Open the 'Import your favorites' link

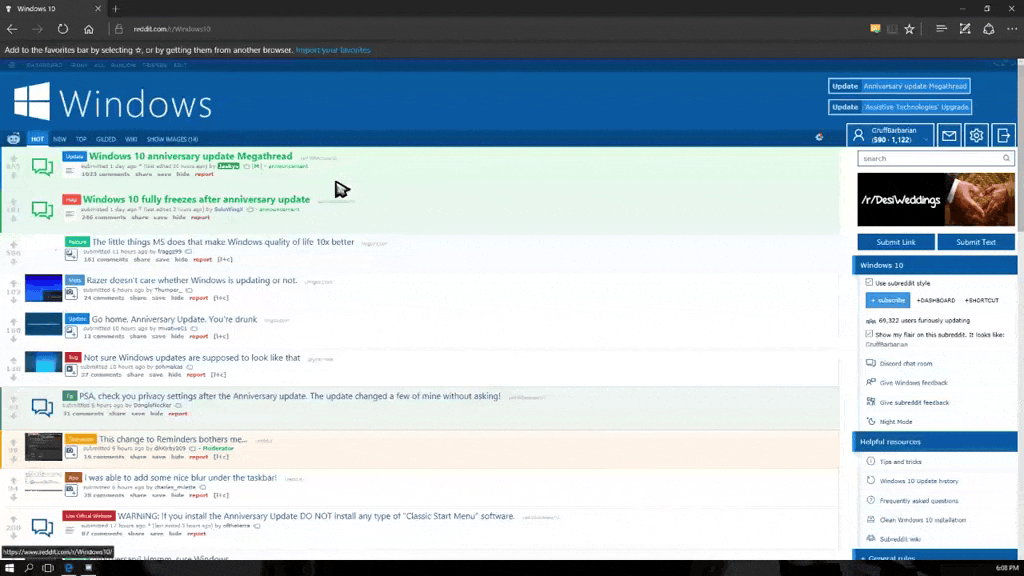click(333, 50)
